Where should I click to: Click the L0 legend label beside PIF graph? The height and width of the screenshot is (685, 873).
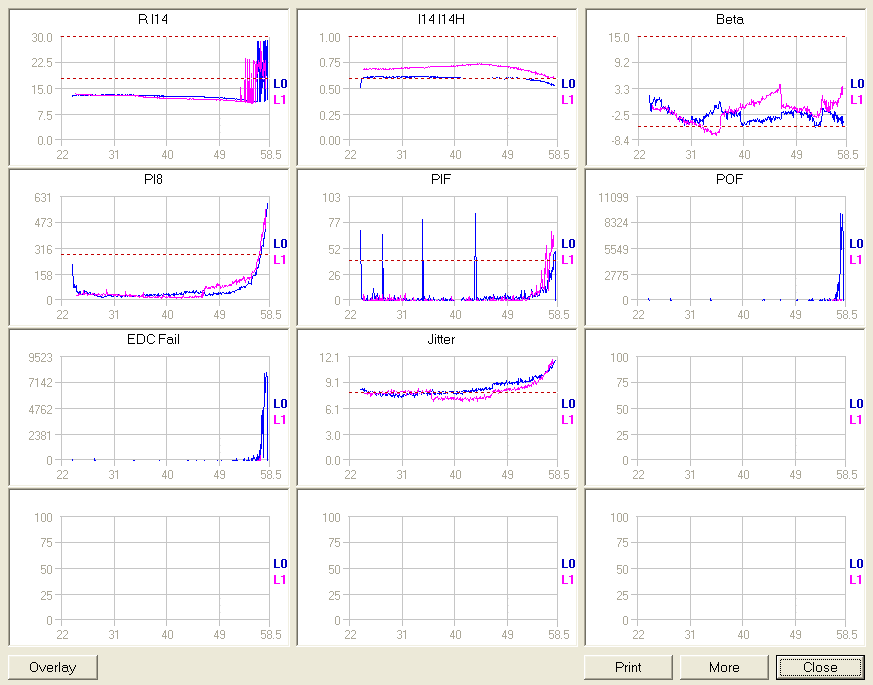568,244
